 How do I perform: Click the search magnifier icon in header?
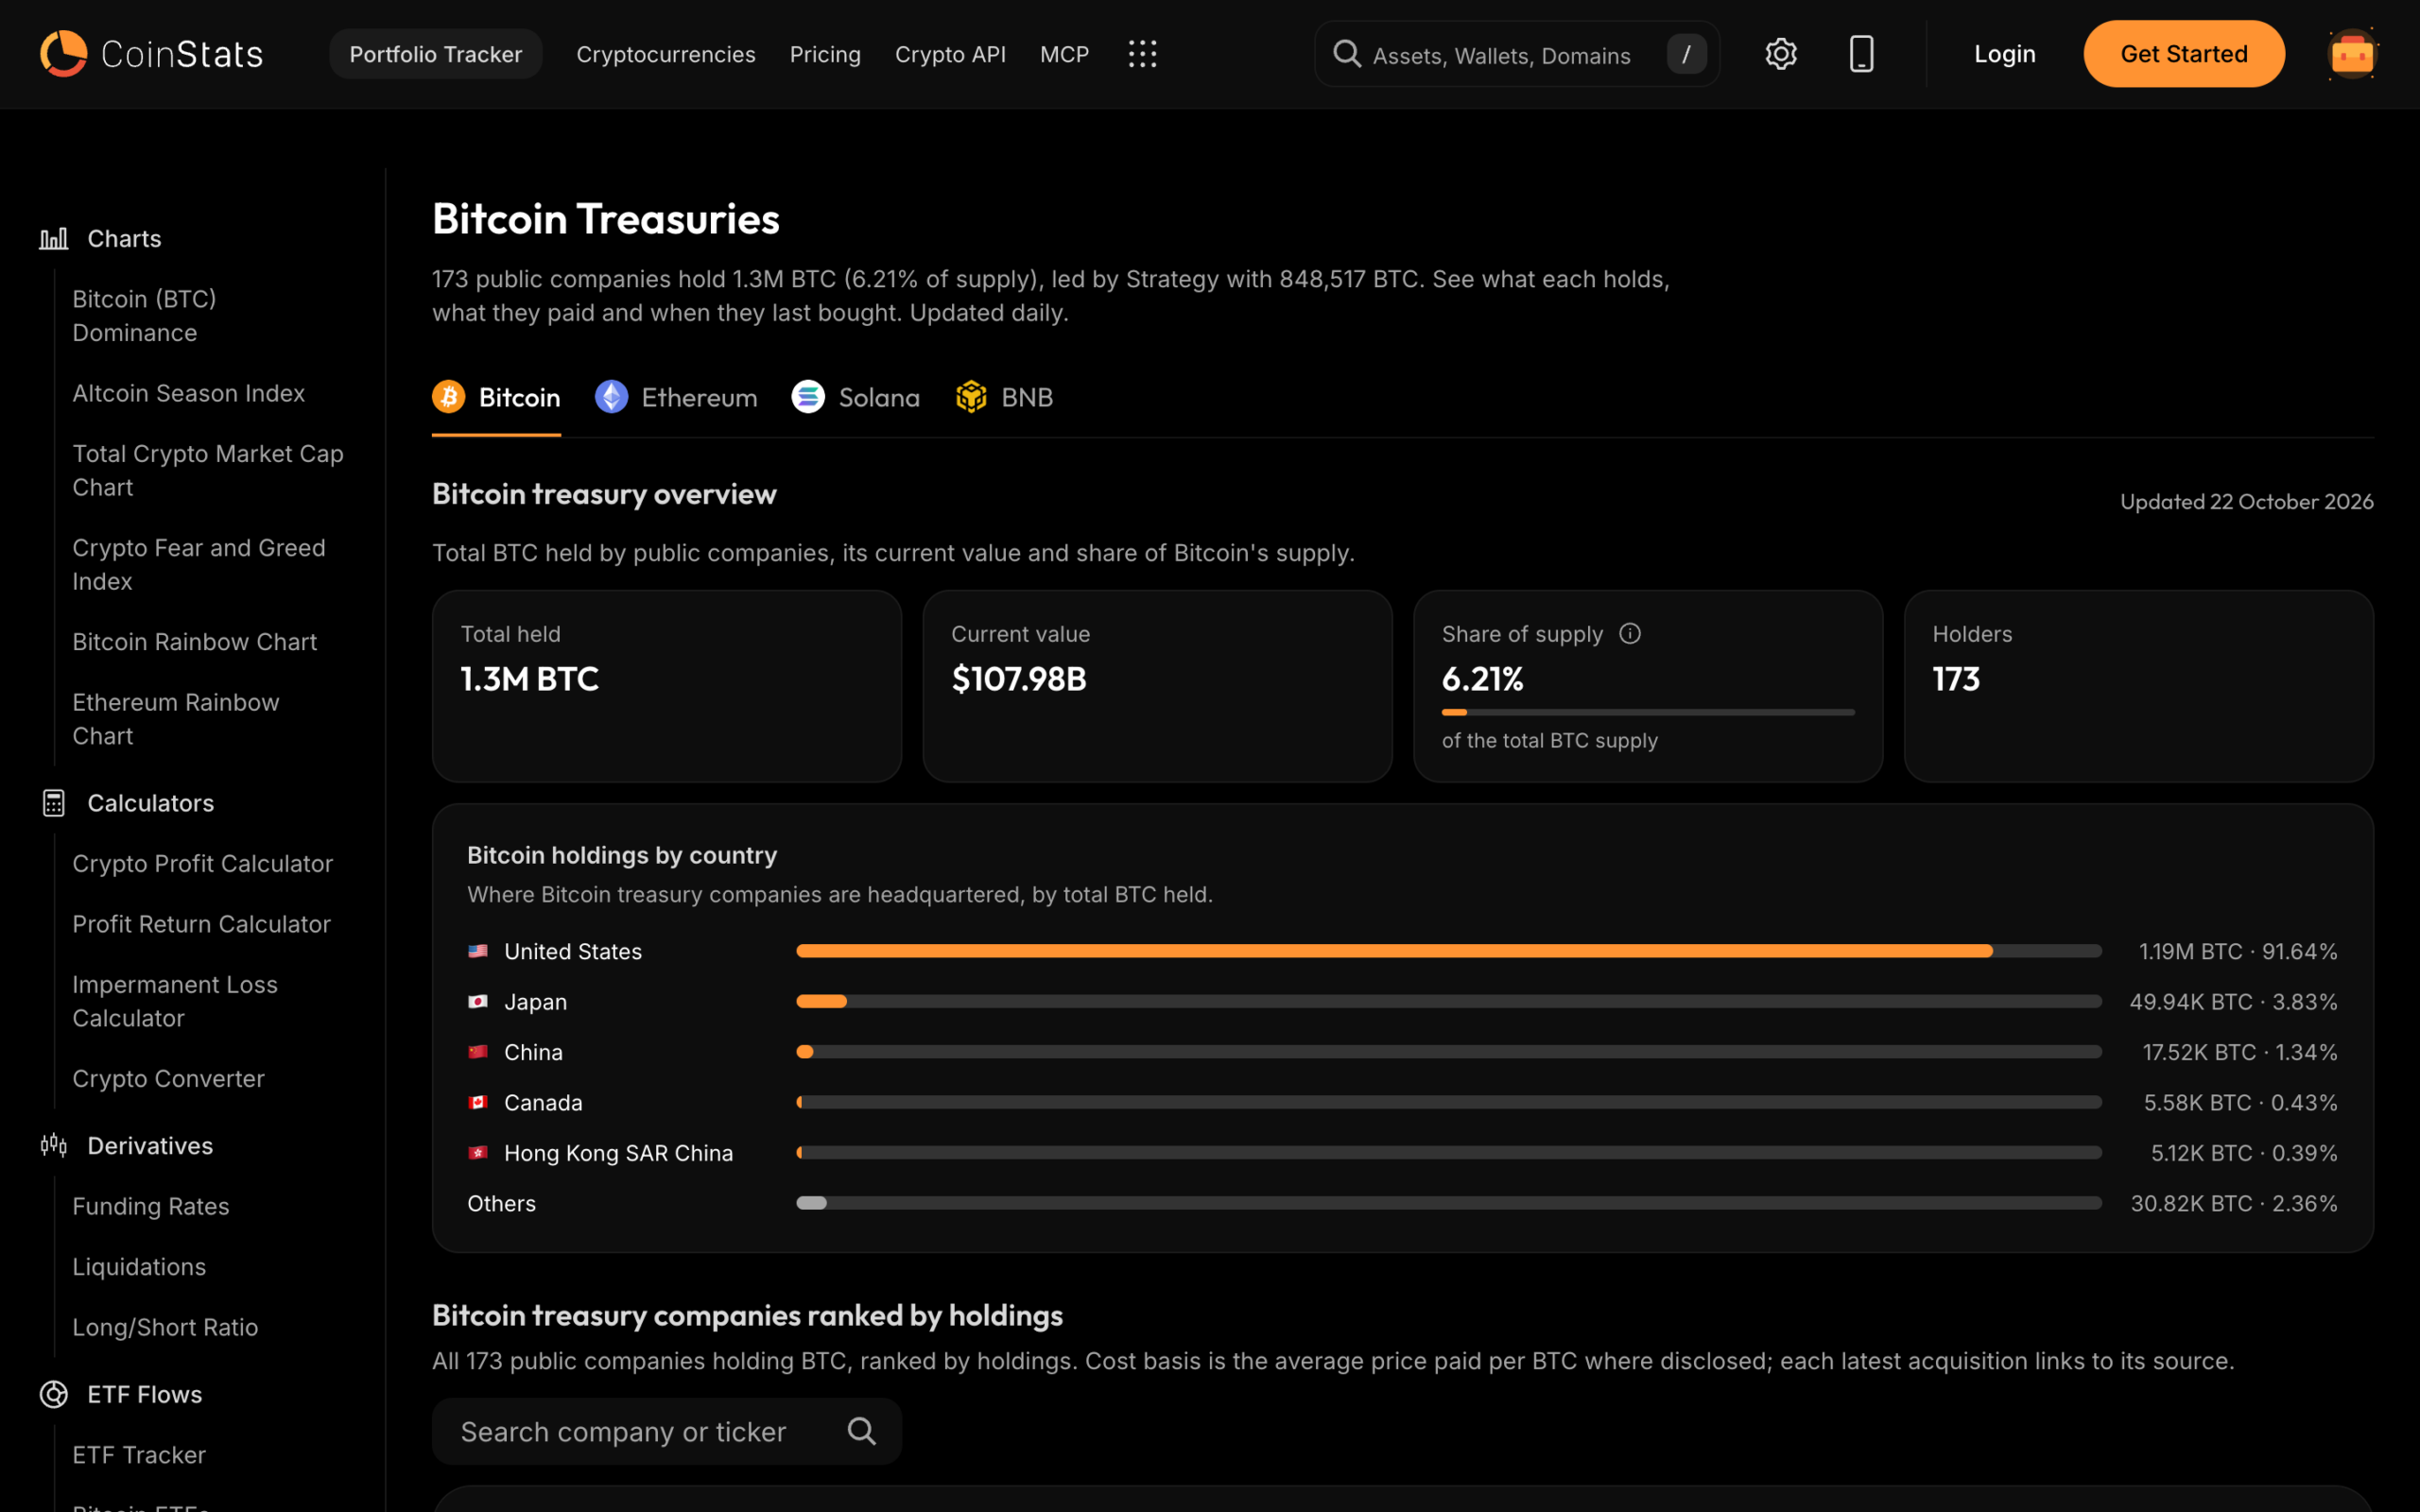[x=1347, y=54]
